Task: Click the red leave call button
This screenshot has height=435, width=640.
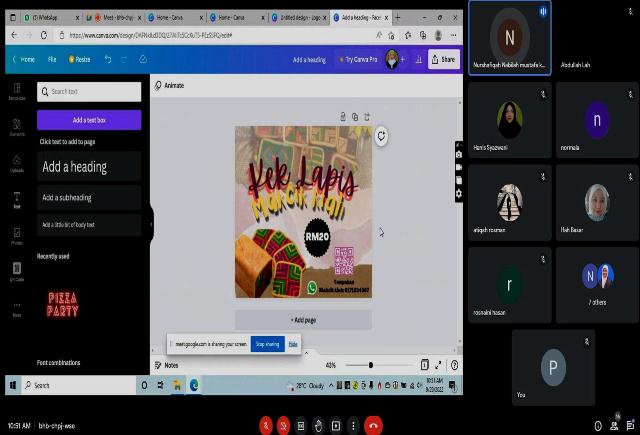Action: [373, 424]
